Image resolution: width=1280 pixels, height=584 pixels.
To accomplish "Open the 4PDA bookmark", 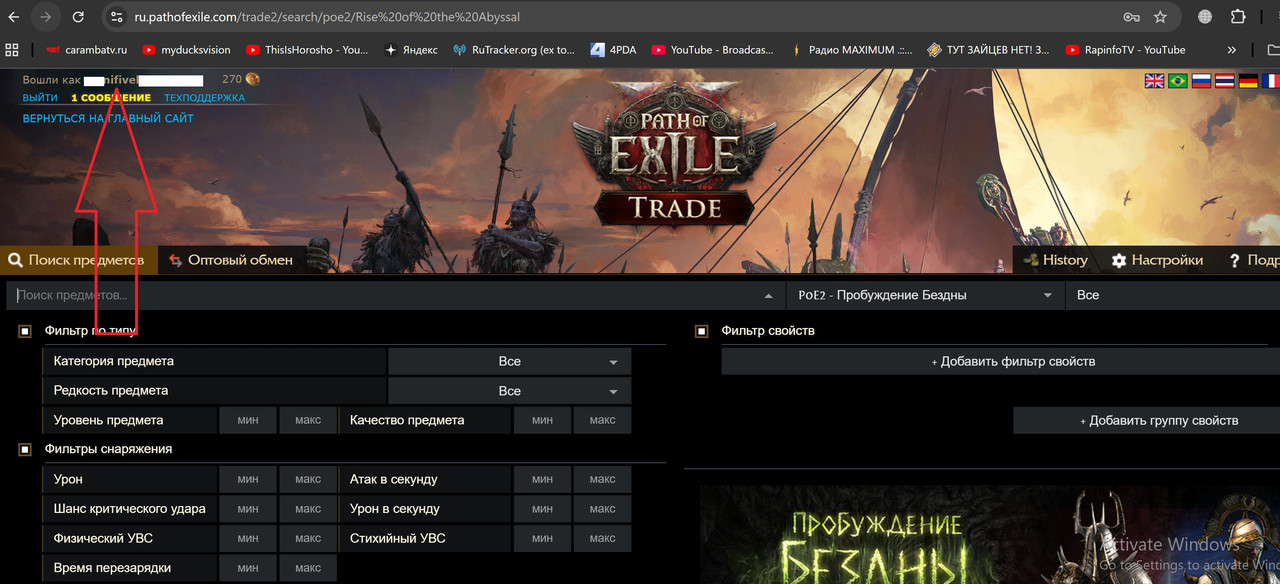I will pos(613,50).
